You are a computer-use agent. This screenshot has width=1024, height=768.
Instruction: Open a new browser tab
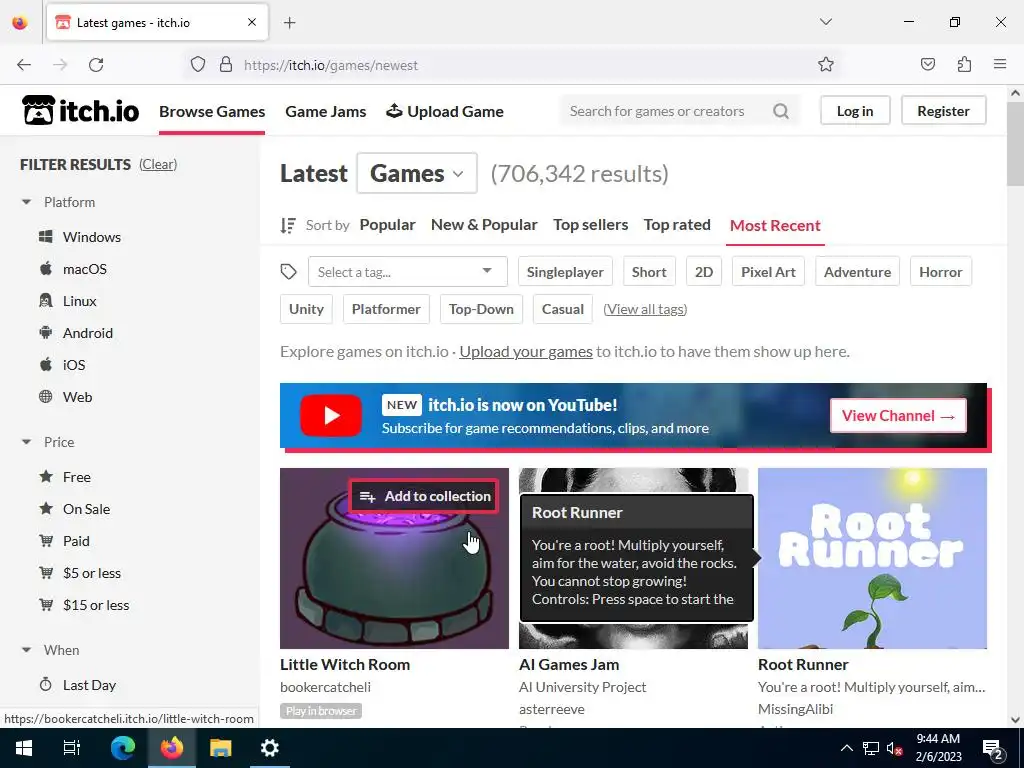pyautogui.click(x=290, y=23)
